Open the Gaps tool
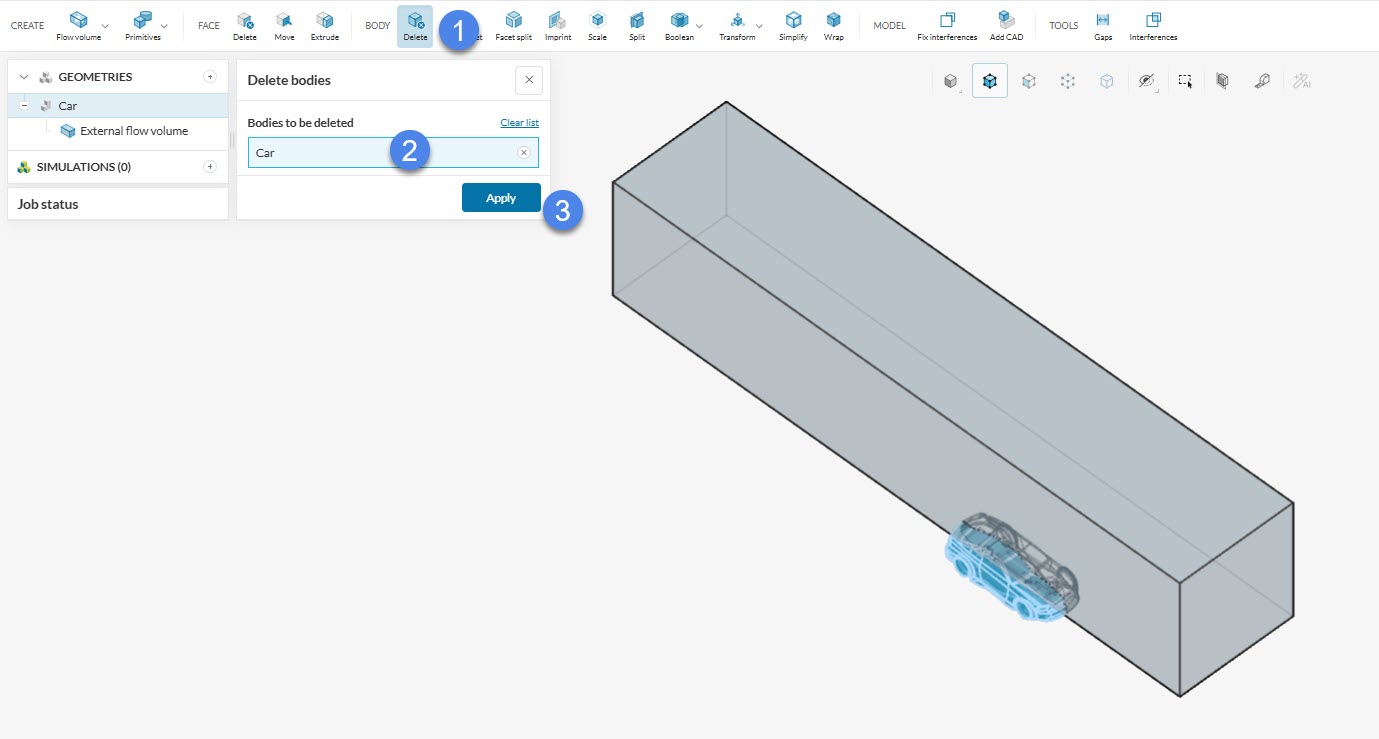 point(1103,26)
